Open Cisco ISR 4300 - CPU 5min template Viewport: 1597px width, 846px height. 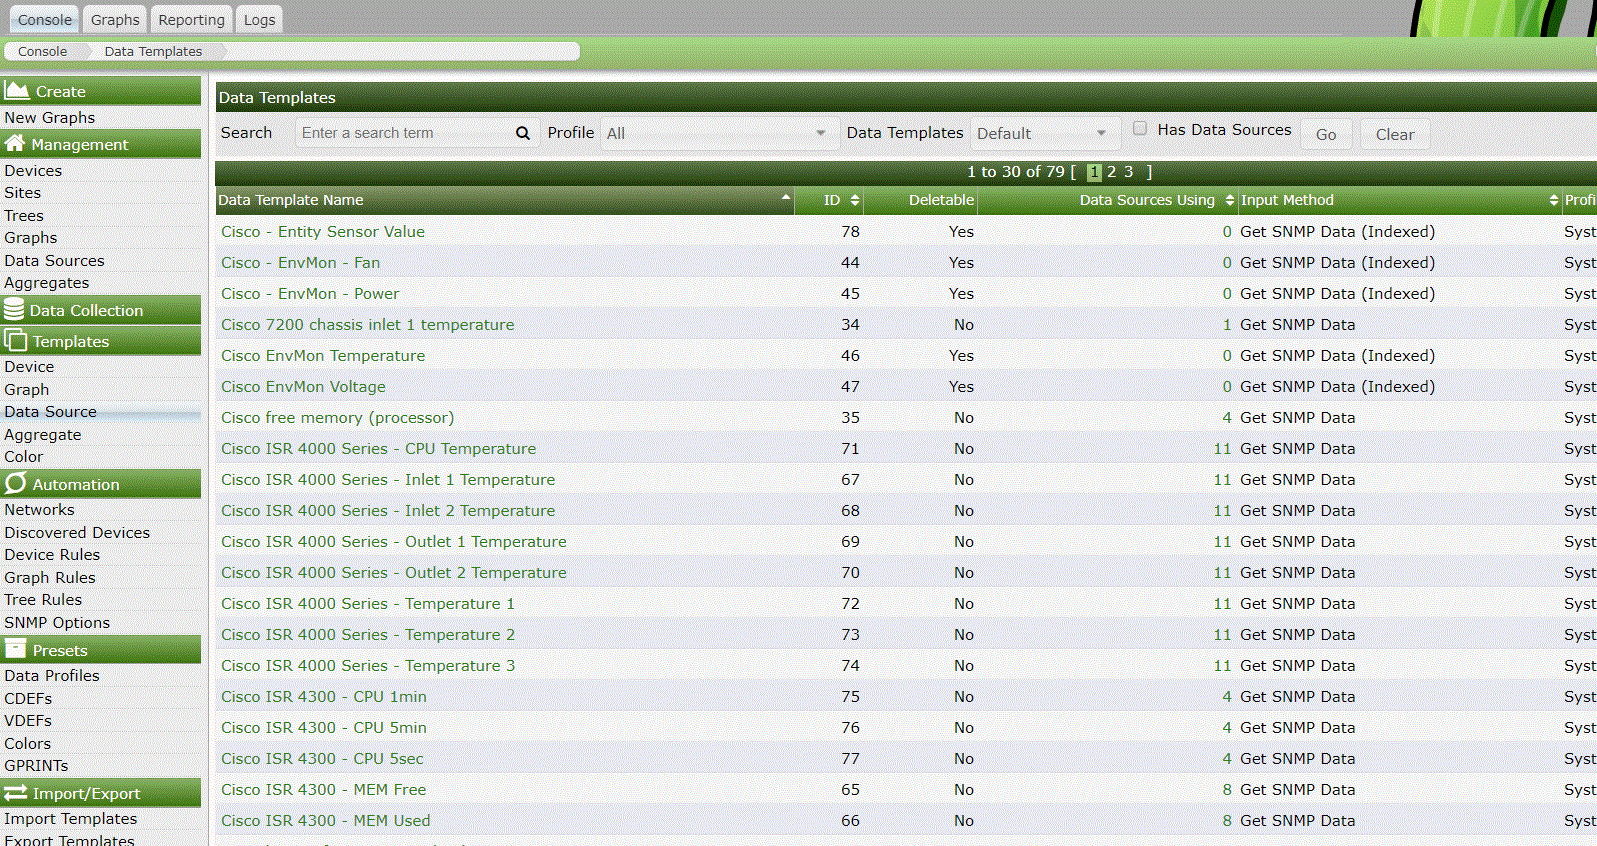(324, 727)
